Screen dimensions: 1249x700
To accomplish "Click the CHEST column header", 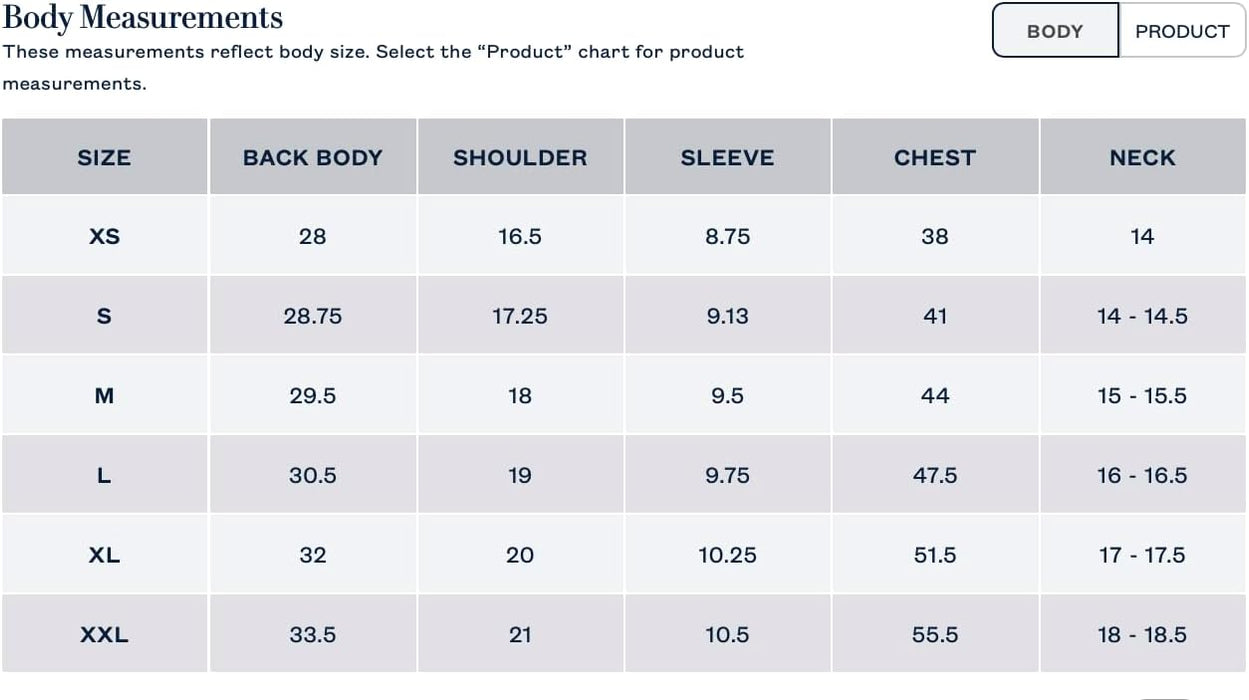I will (935, 158).
